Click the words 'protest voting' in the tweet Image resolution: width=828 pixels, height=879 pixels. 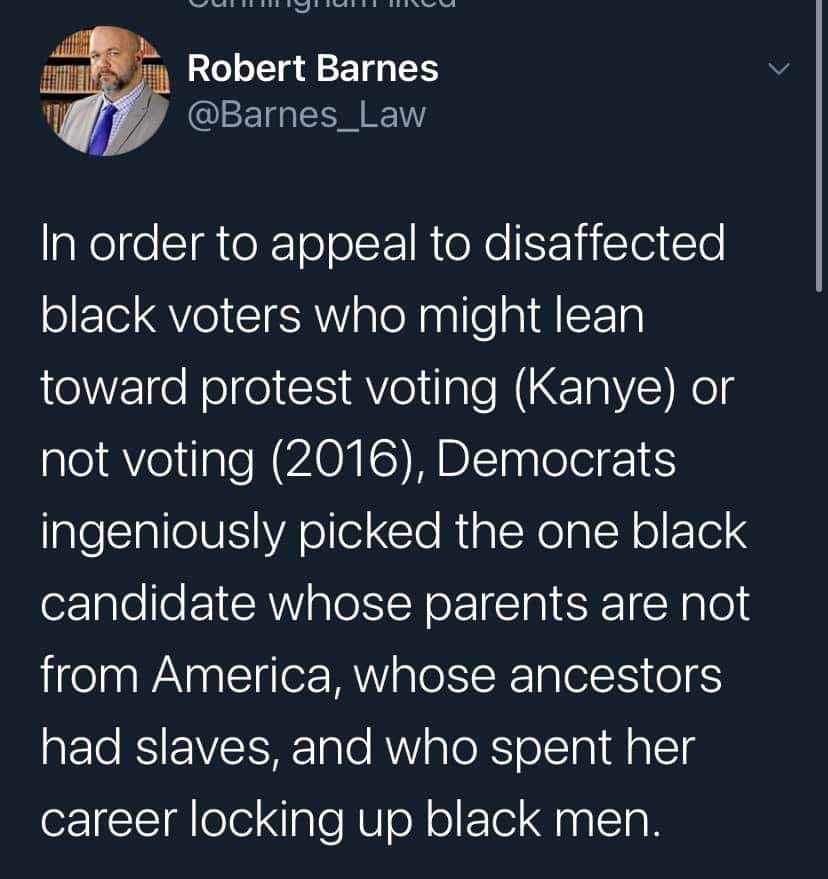(x=349, y=388)
